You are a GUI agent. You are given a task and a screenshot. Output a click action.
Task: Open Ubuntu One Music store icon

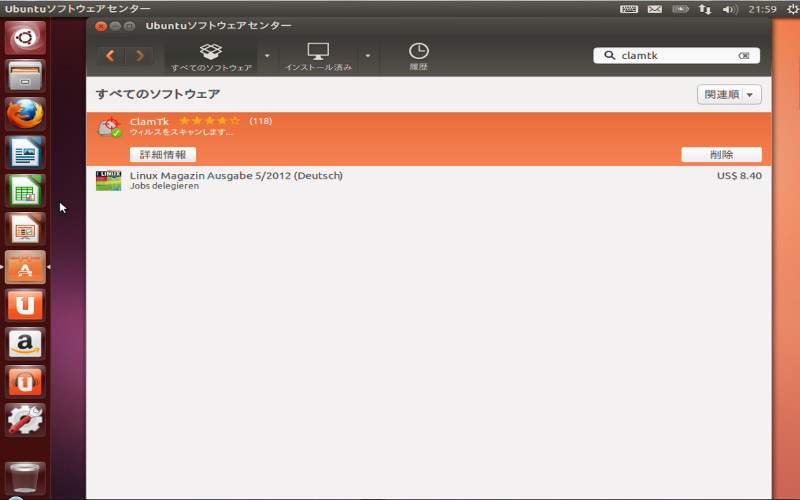tap(25, 382)
